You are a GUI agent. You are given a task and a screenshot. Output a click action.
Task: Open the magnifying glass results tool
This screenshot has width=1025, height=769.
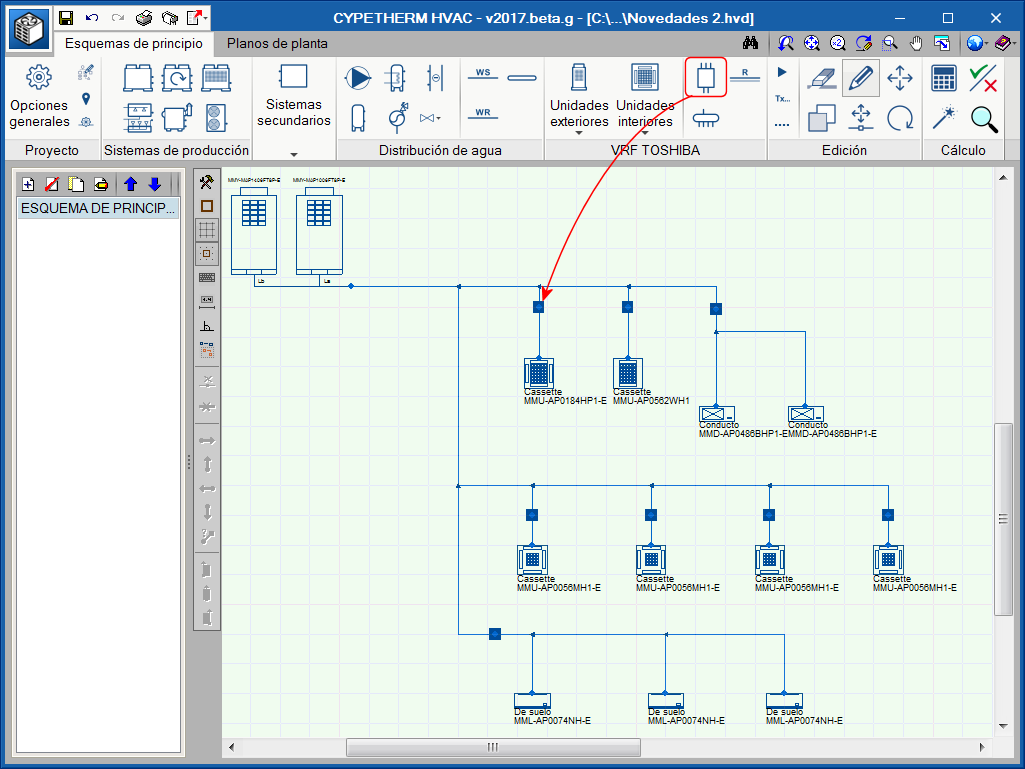tap(984, 118)
